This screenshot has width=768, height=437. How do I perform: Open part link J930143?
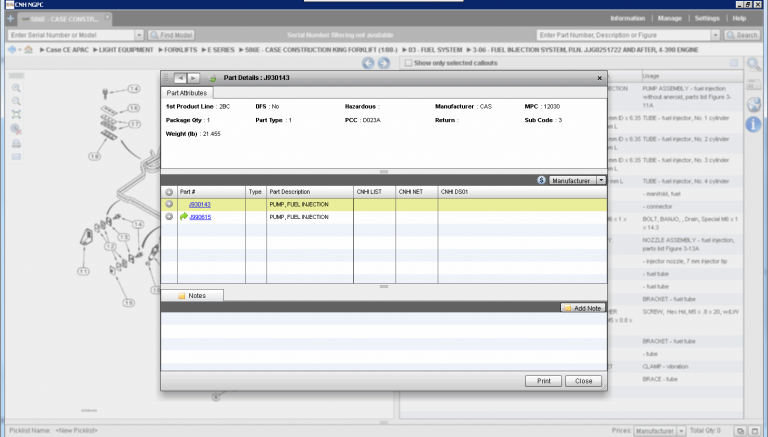[199, 204]
